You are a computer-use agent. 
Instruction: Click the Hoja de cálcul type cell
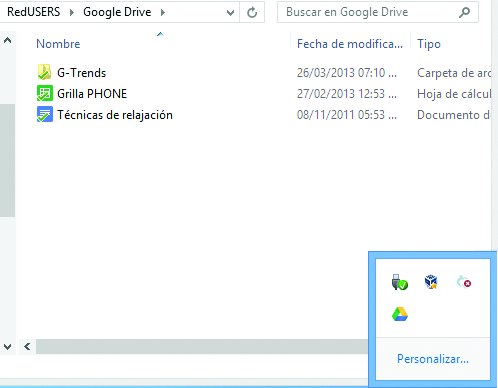[454, 94]
